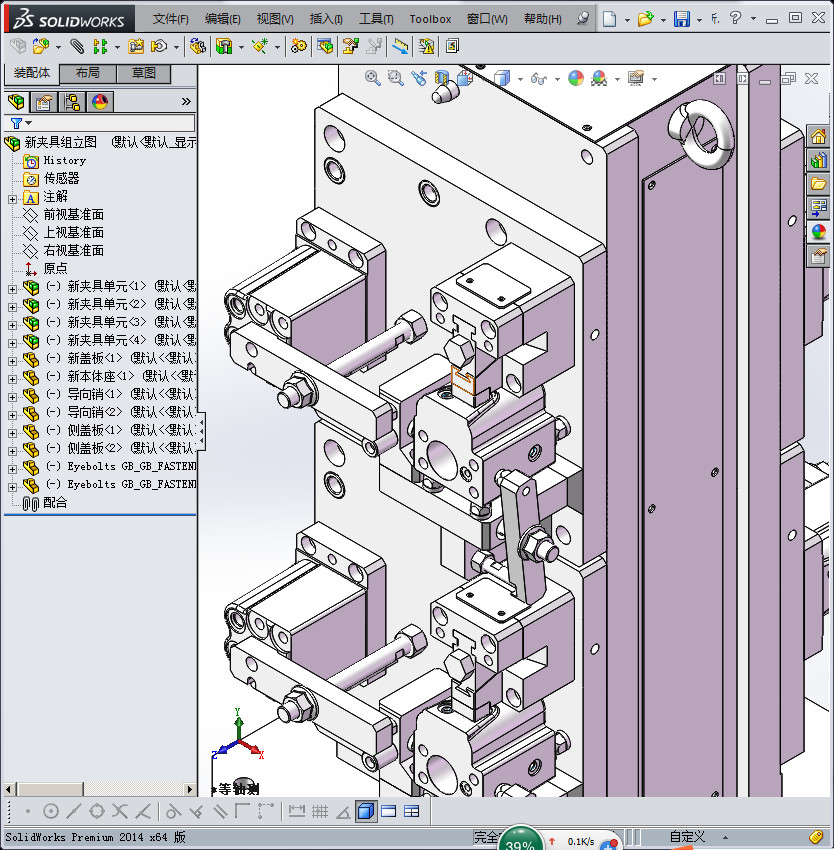Expand the 新盖板<1> tree node

12,360
